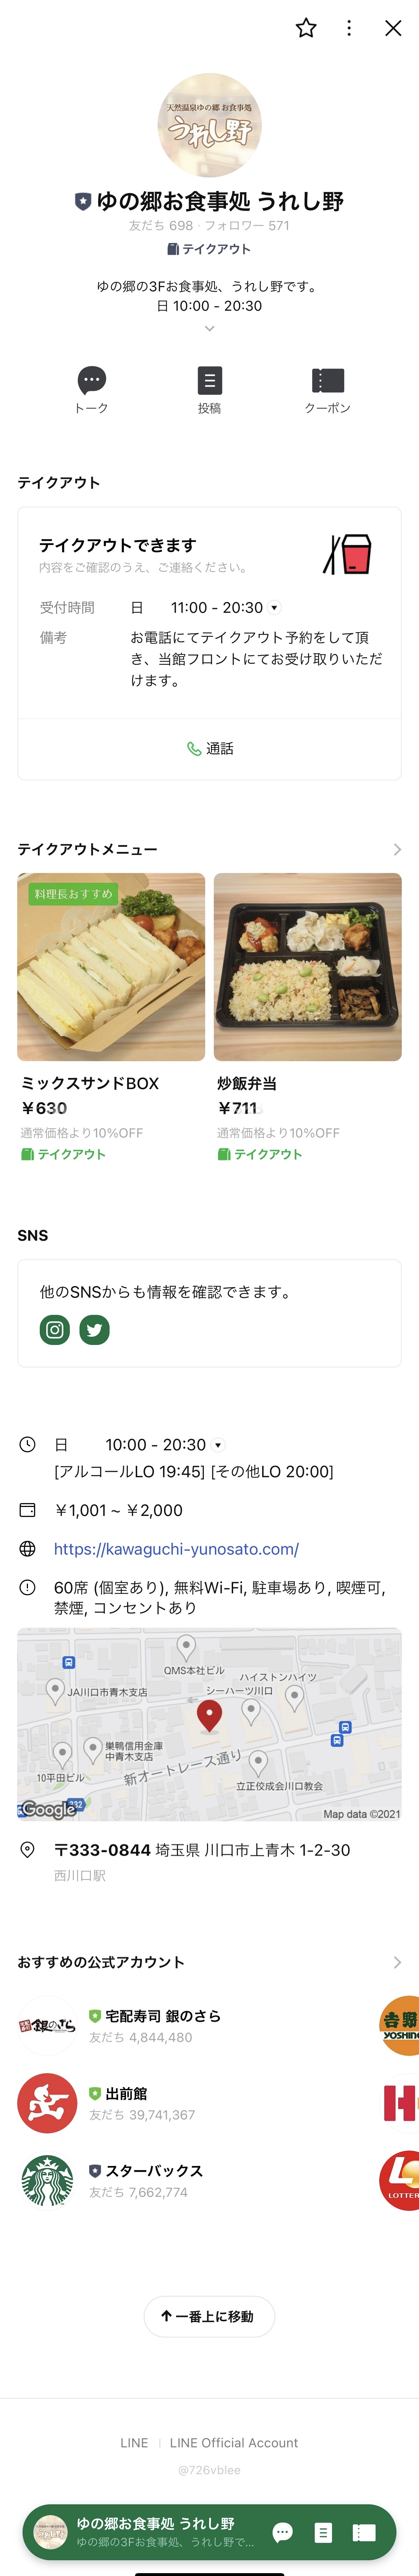Show more recommended official accounts
The image size is (419, 2576).
click(x=397, y=1962)
